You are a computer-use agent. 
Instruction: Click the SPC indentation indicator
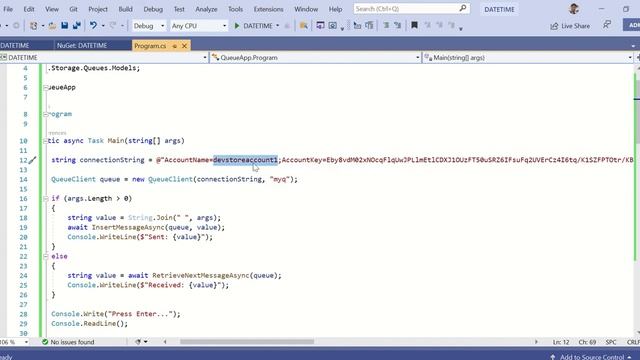point(611,342)
